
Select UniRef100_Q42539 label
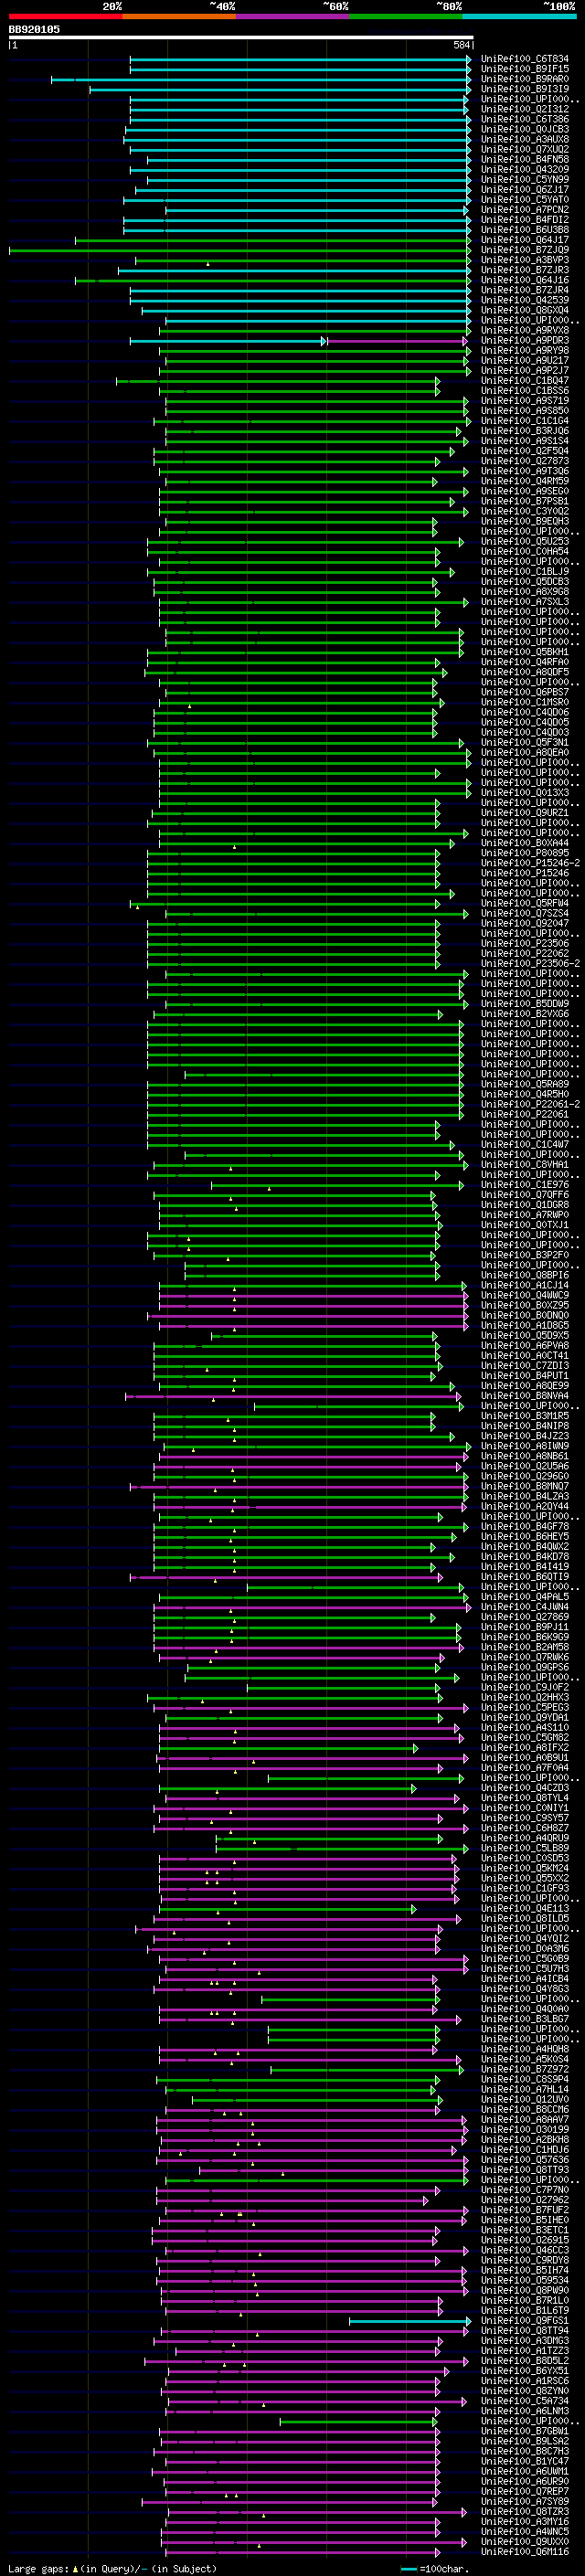[x=524, y=300]
